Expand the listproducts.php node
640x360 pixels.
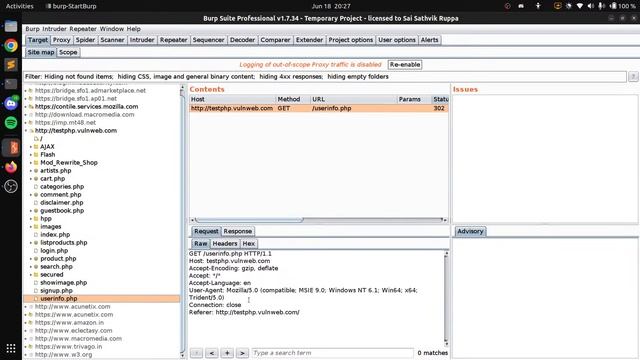pyautogui.click(x=31, y=243)
